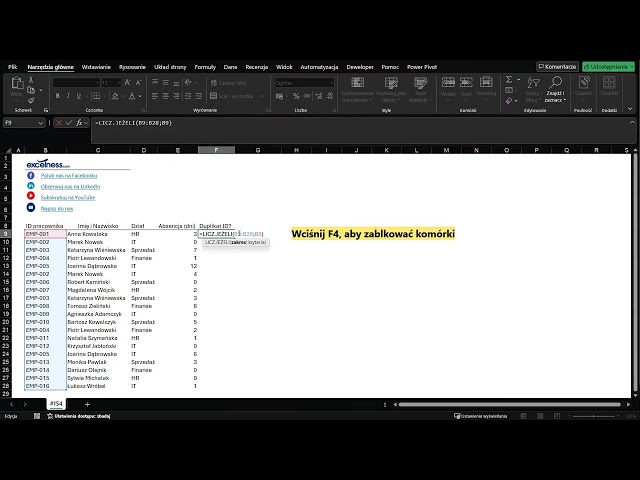
Task: Open the Plik menu
Action: (13, 67)
